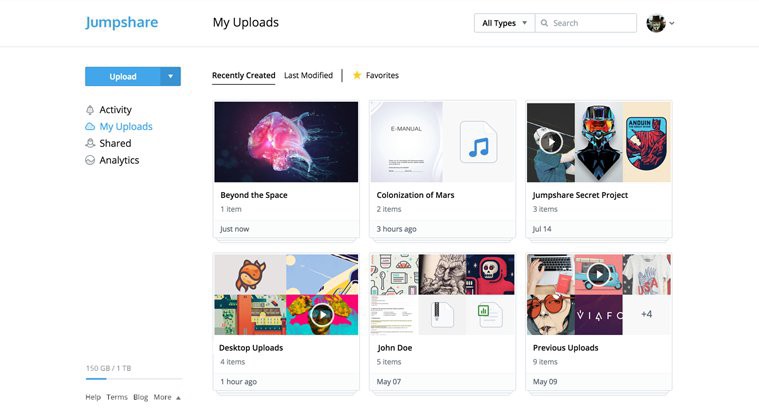759x412 pixels.
Task: Click the Activity bell icon in sidebar
Action: [90, 110]
